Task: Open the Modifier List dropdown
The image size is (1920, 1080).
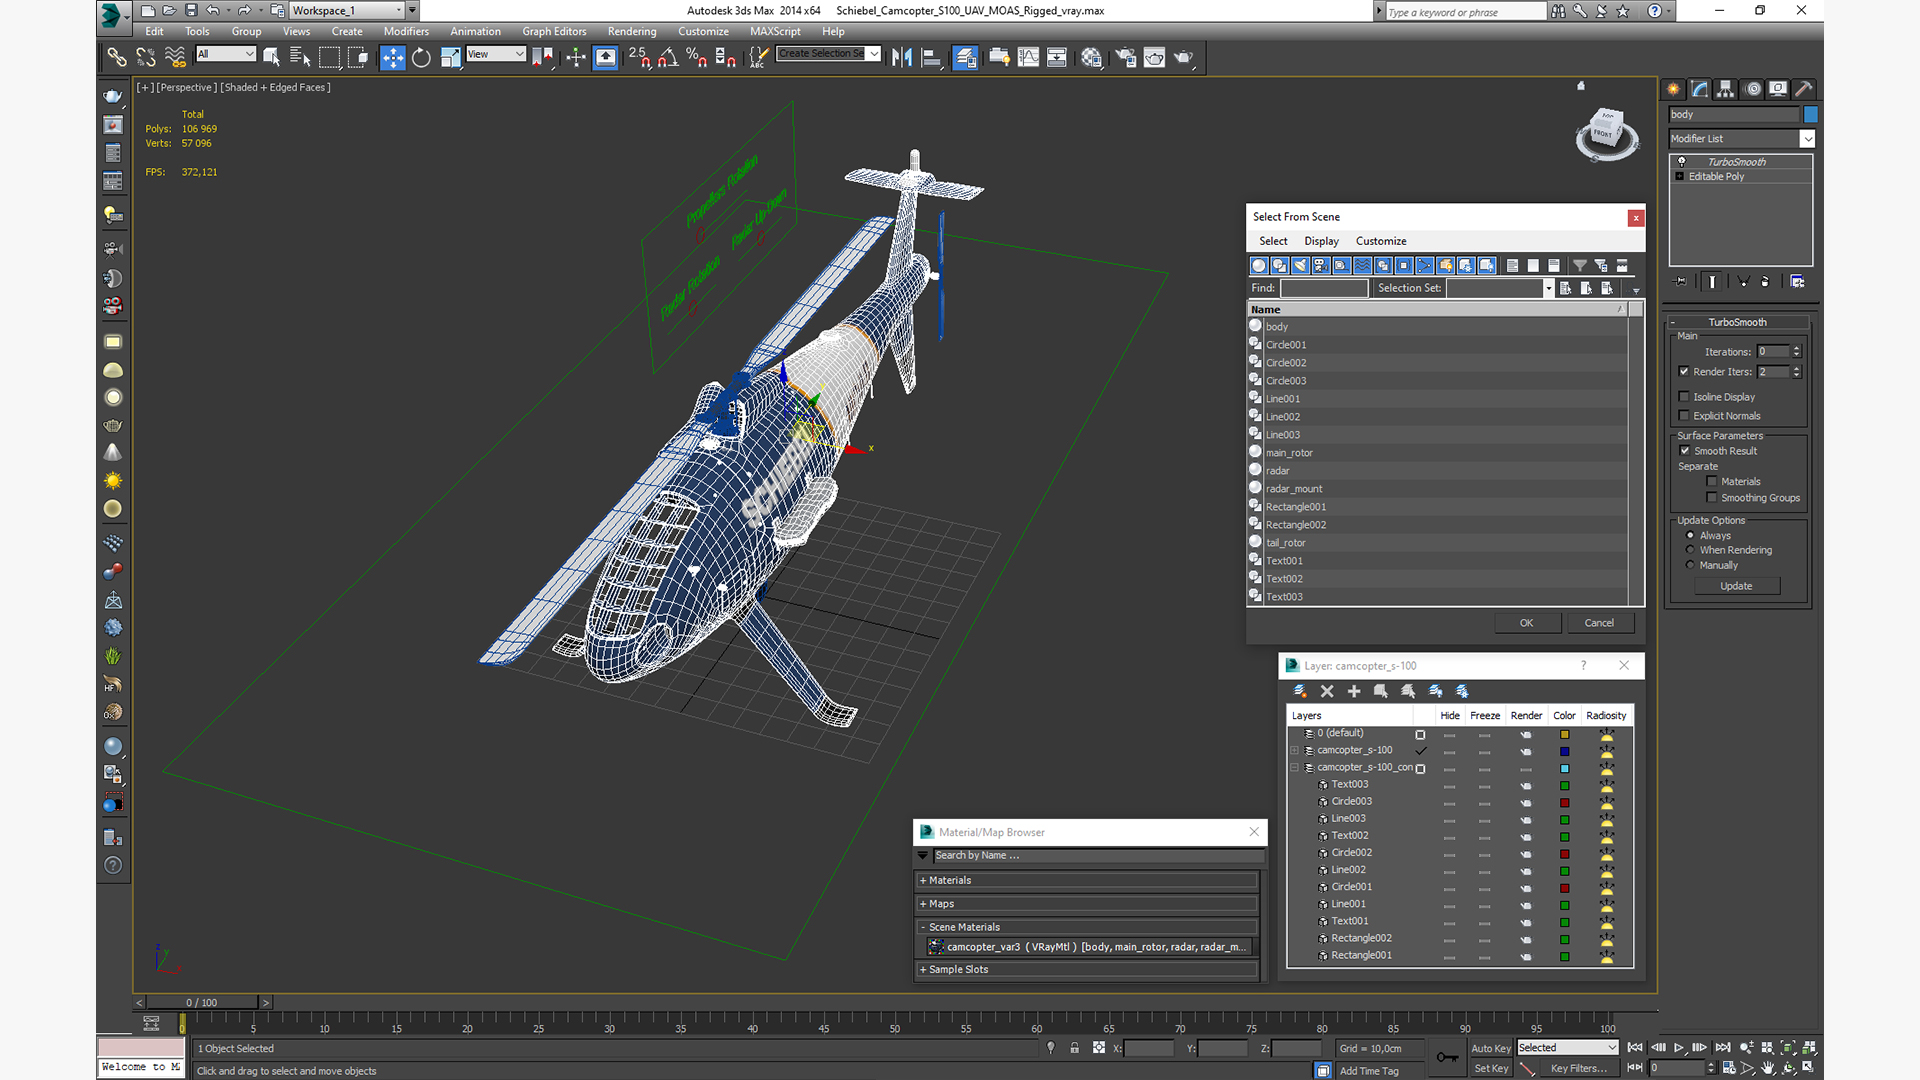Action: click(x=1807, y=139)
